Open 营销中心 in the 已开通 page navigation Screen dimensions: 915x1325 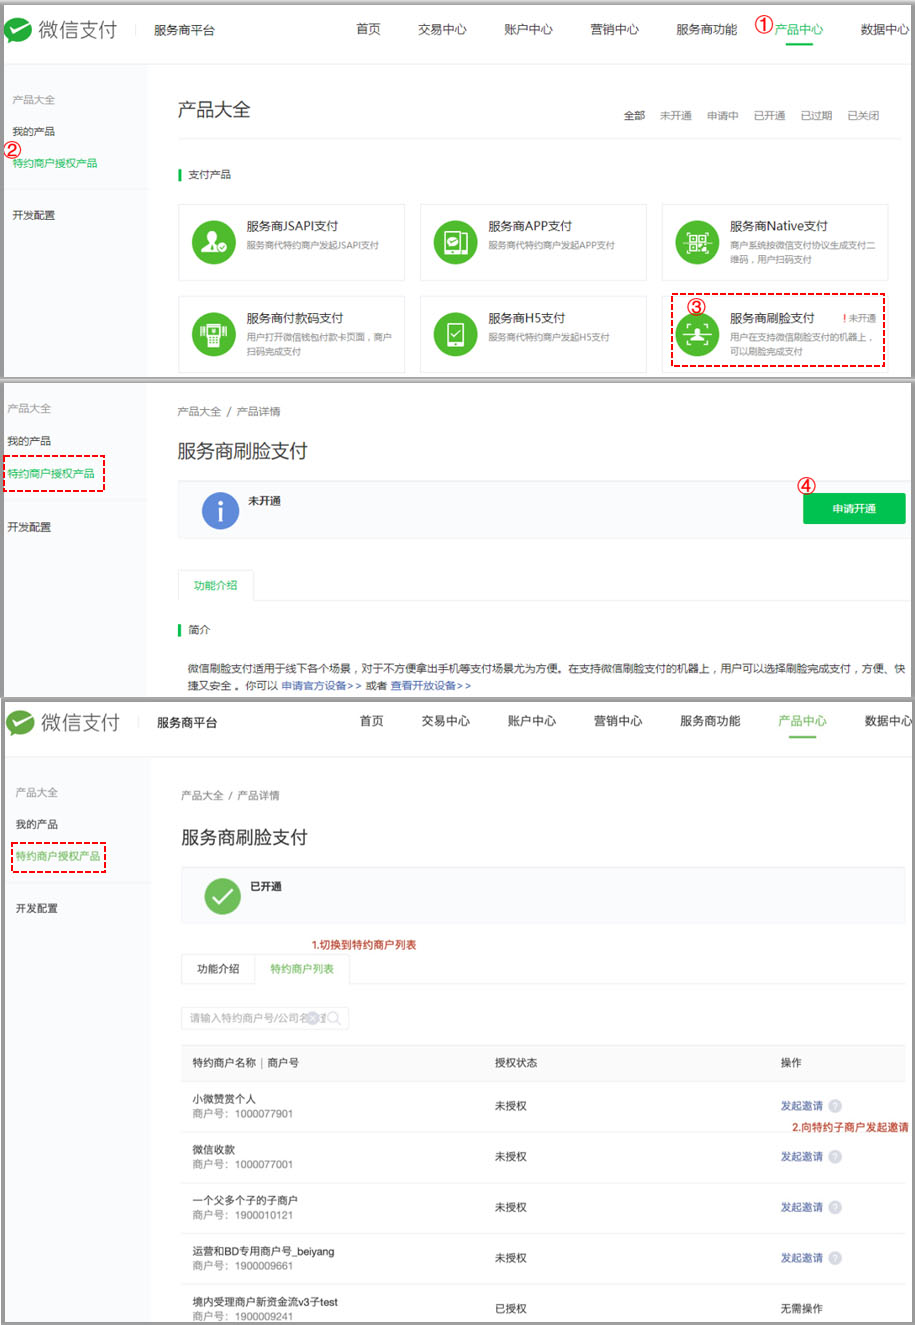tap(617, 721)
